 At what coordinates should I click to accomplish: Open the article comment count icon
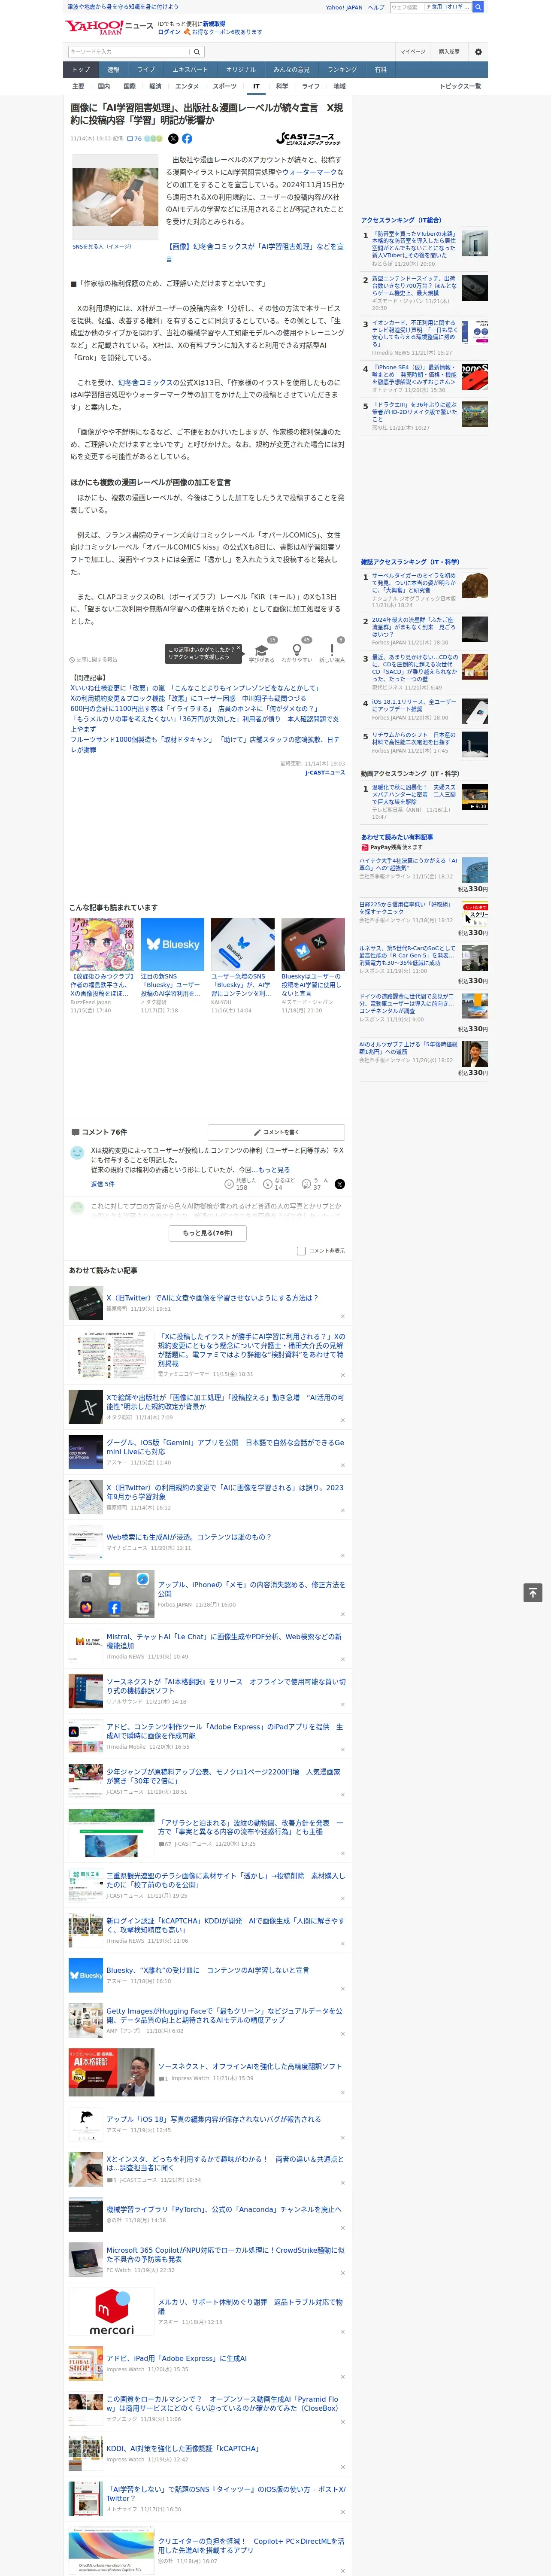(134, 139)
